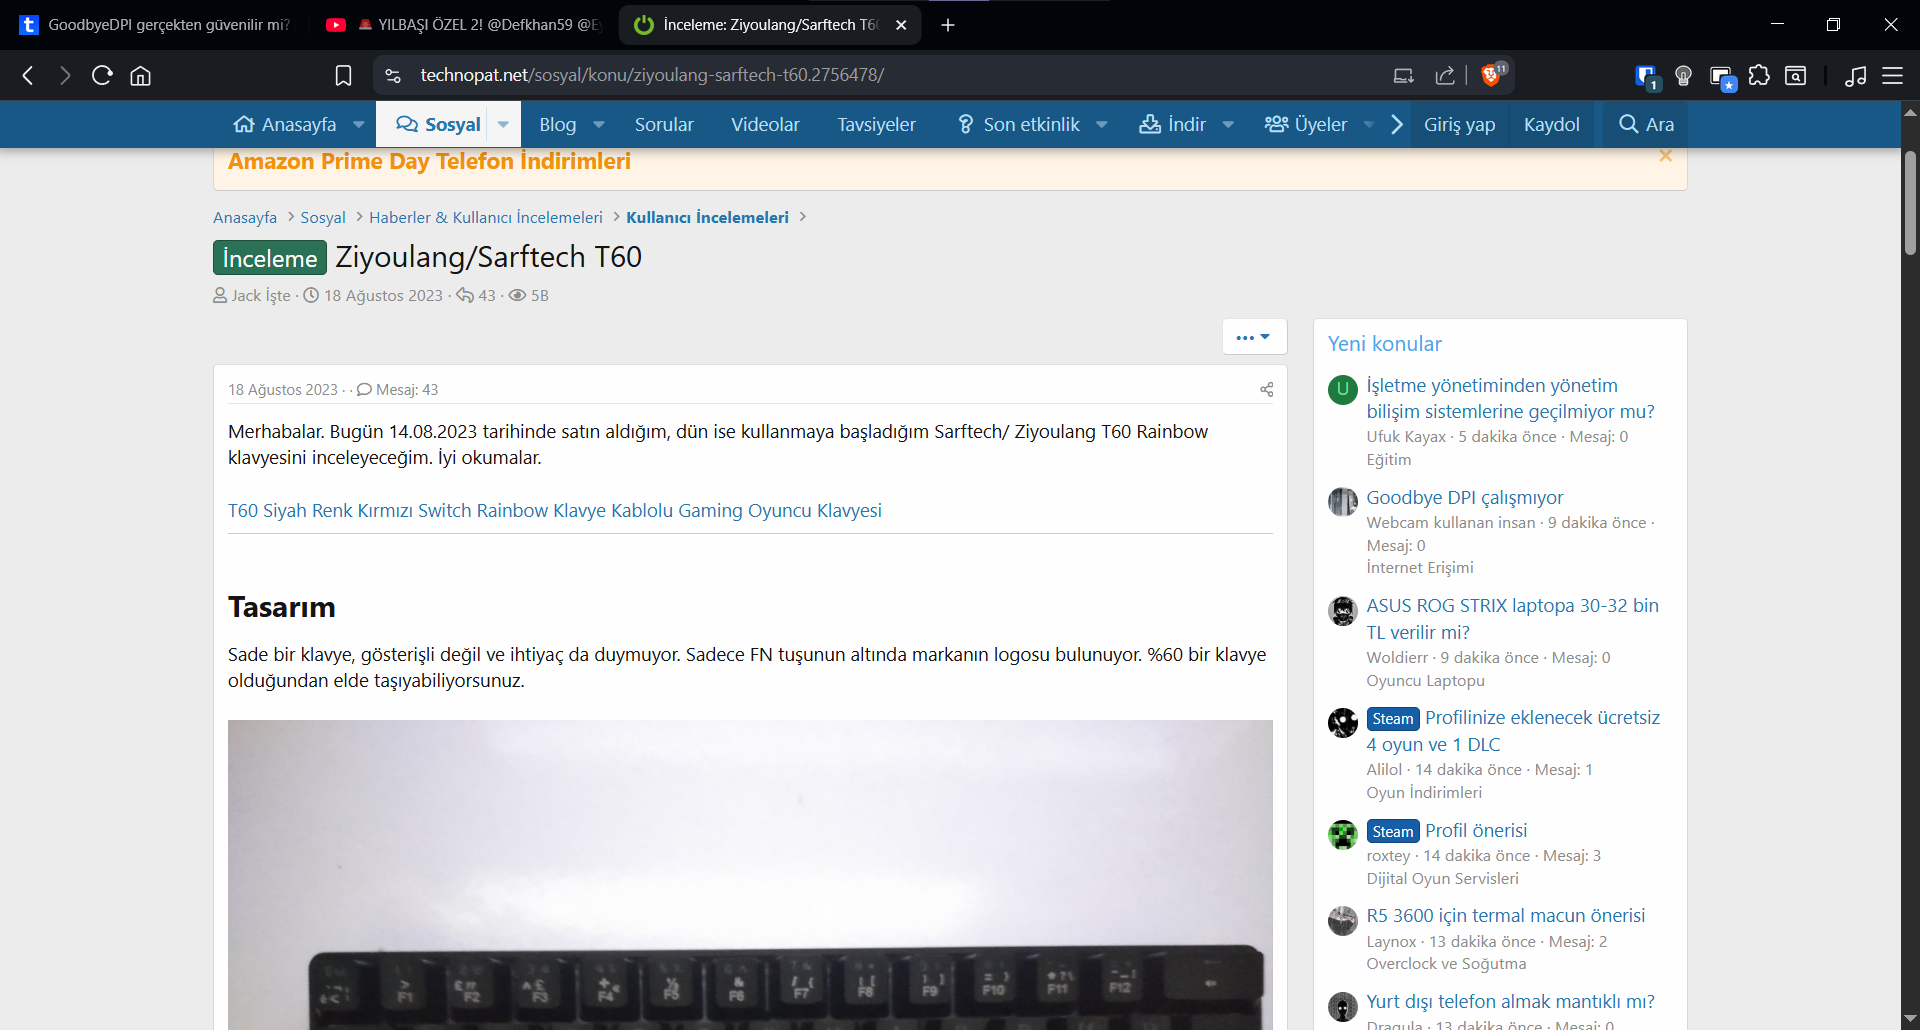Open Yurt dışı telefon almak mantıklı mı thread

1511,1002
